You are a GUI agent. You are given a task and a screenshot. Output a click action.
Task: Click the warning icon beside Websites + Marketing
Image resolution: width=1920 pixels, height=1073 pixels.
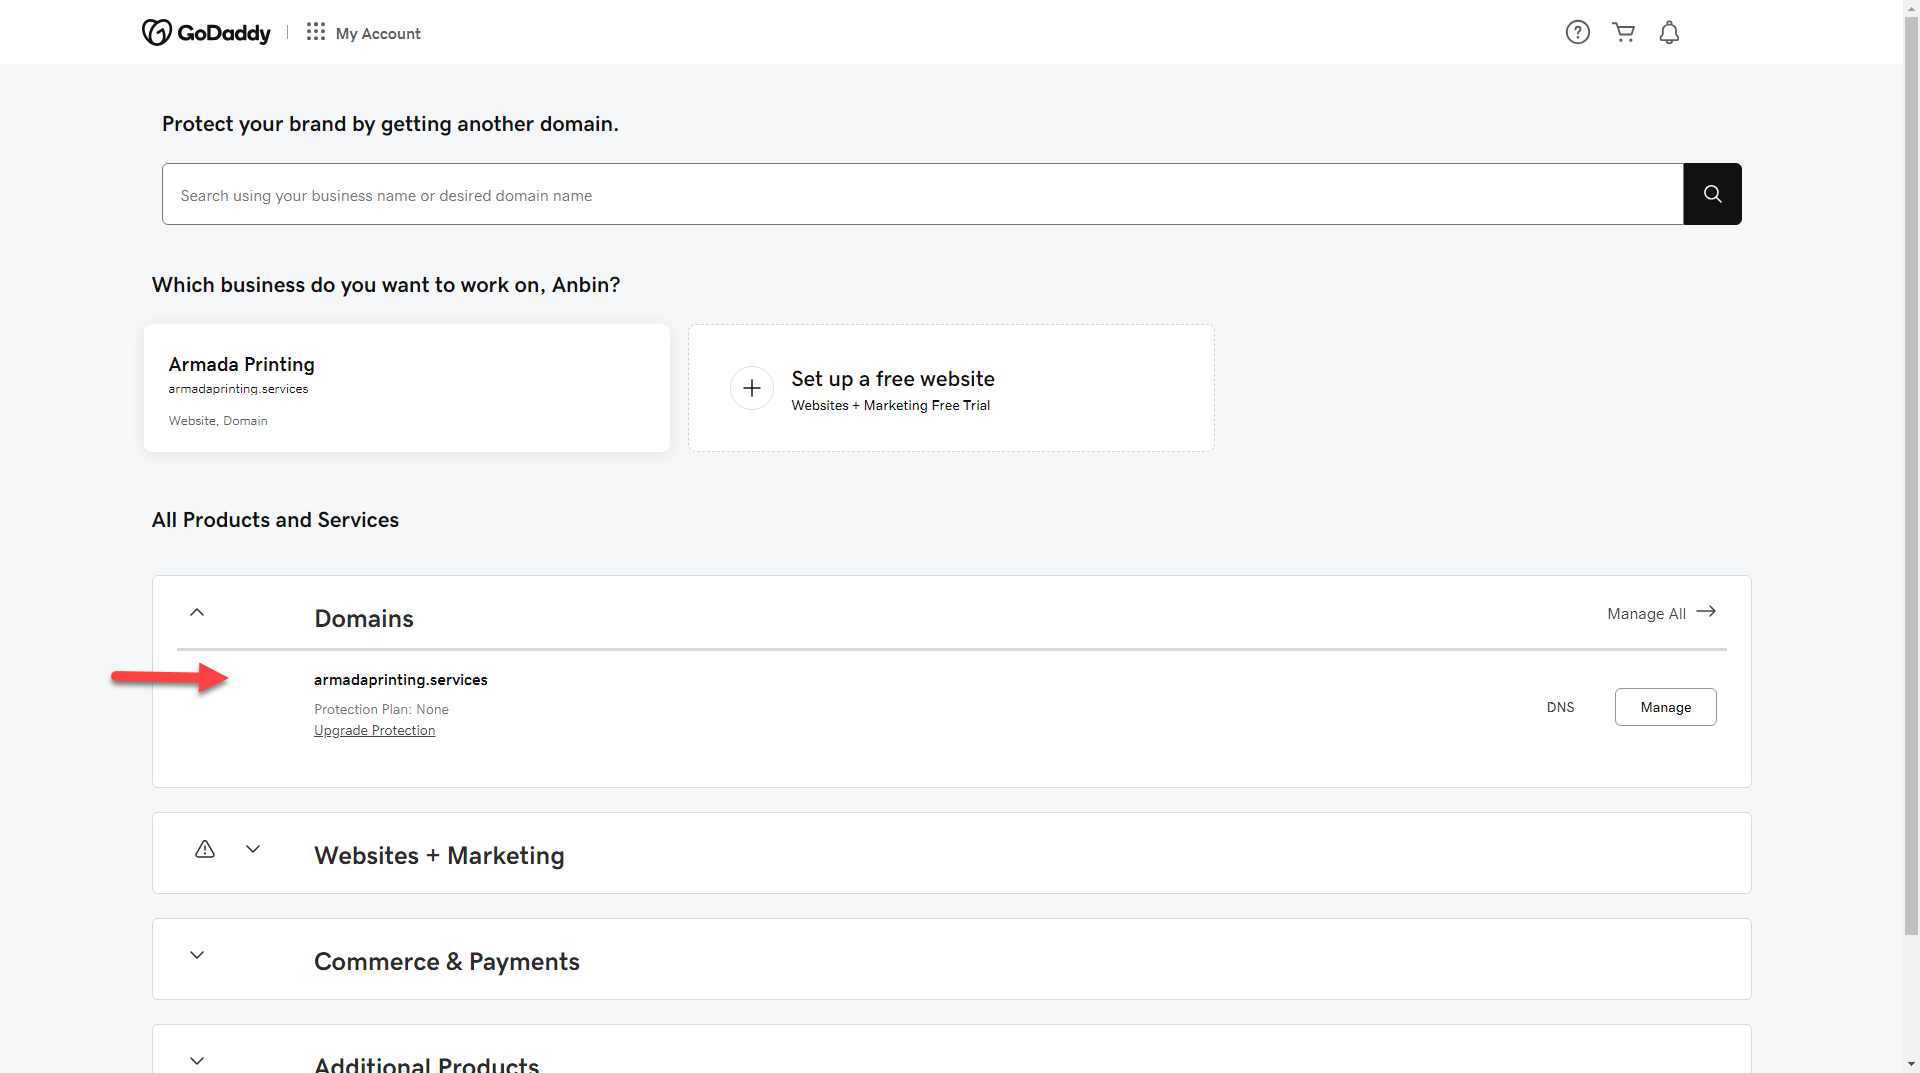205,849
